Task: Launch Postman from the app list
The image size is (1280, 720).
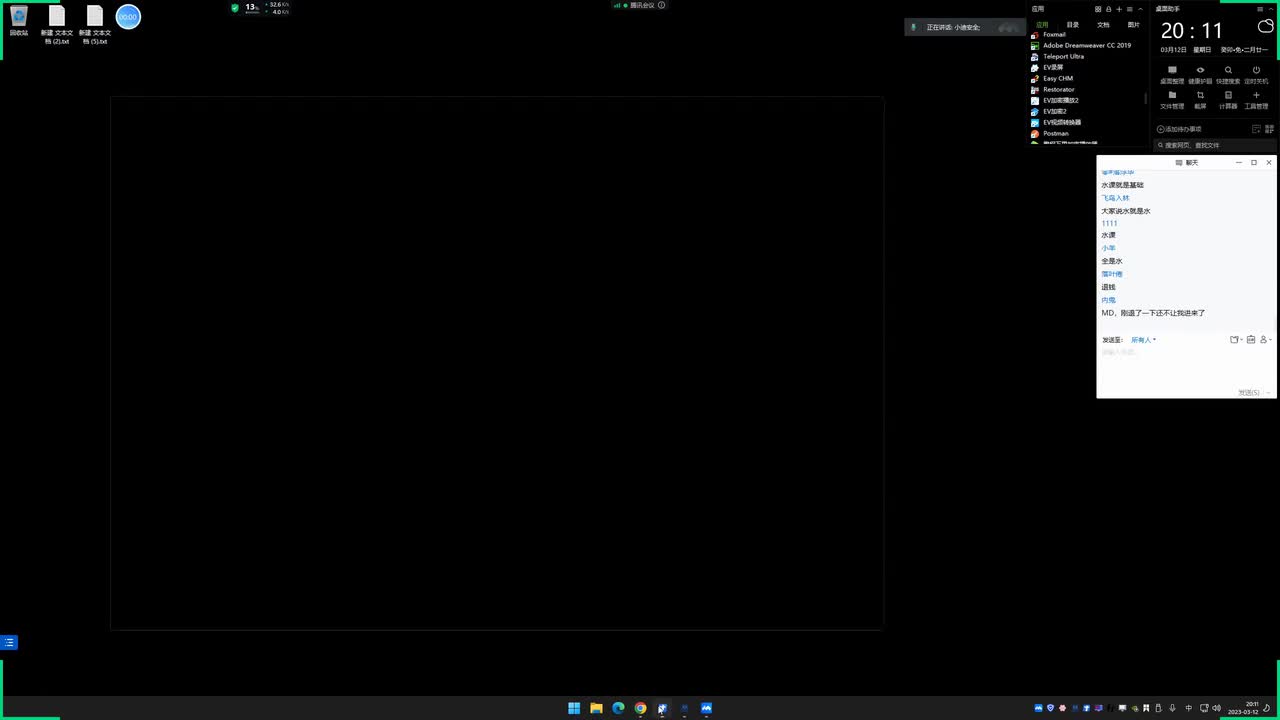Action: tap(1056, 133)
